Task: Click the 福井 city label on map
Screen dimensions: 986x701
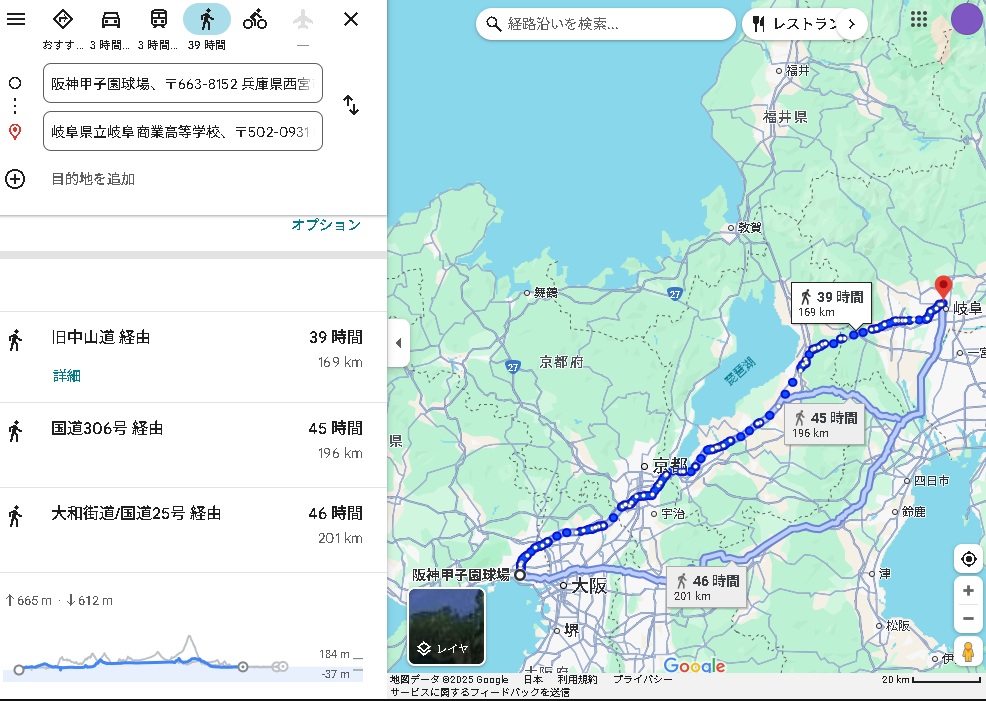Action: click(x=797, y=70)
